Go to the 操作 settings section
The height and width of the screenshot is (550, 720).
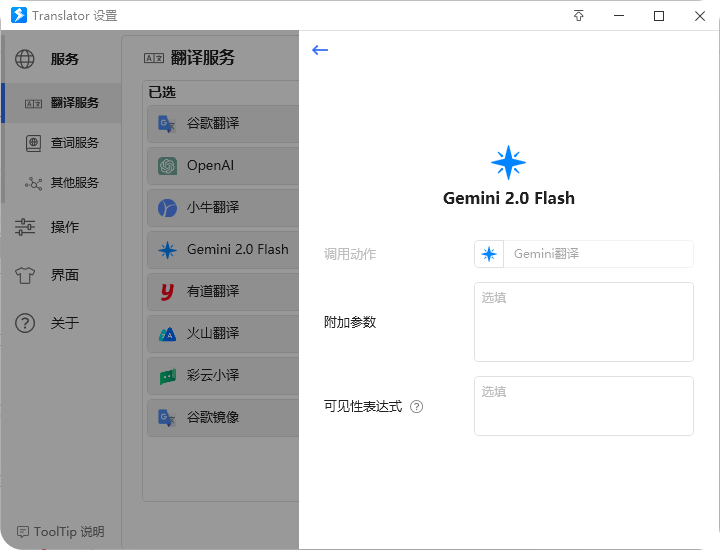click(x=61, y=227)
